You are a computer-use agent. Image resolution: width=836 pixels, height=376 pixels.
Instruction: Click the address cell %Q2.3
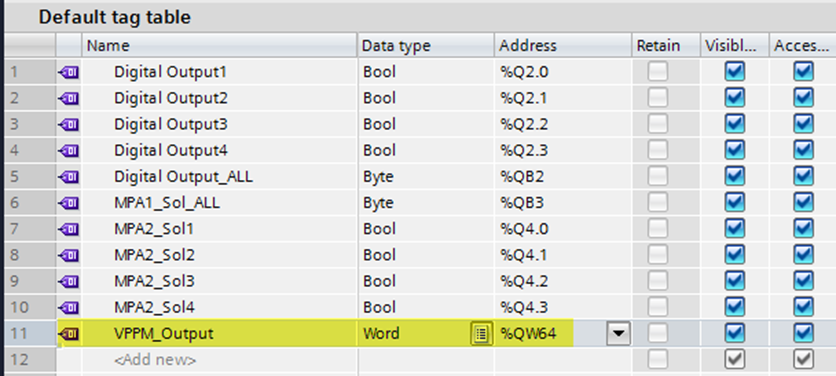coord(562,150)
